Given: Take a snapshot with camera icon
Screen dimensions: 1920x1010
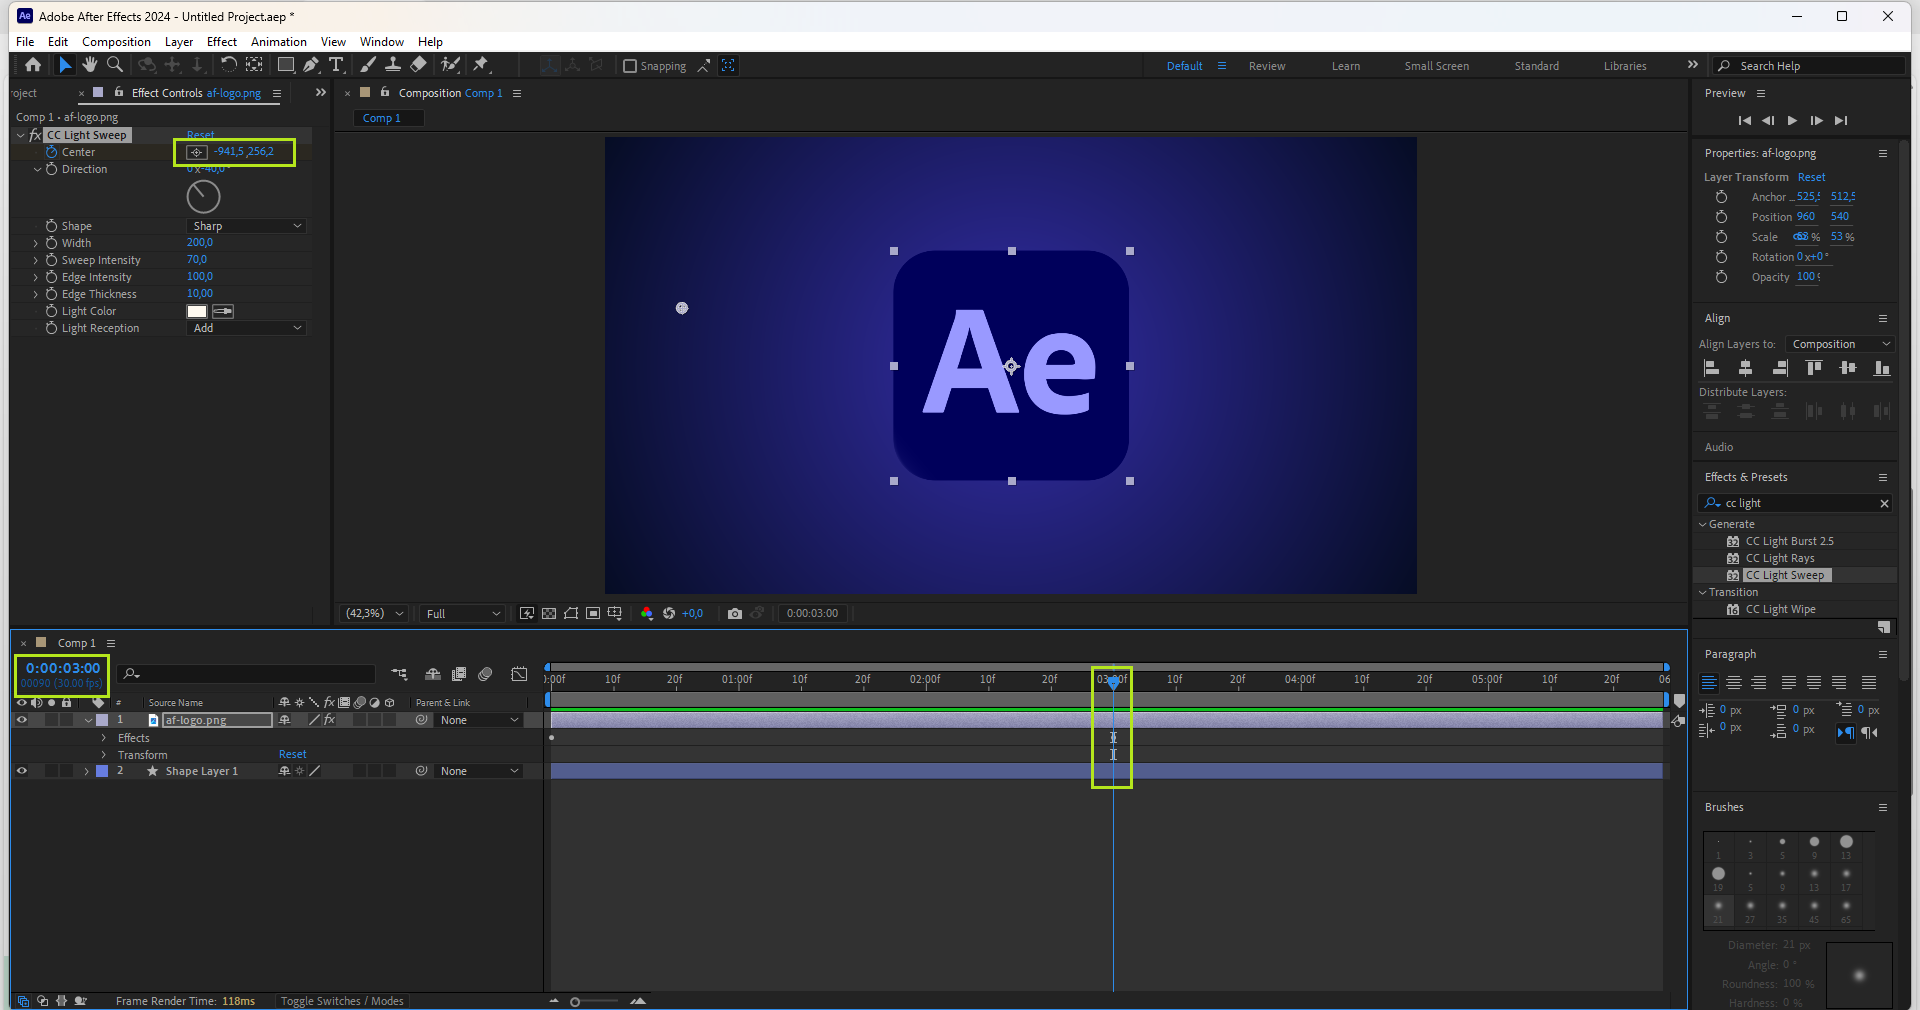Looking at the screenshot, I should tap(735, 614).
